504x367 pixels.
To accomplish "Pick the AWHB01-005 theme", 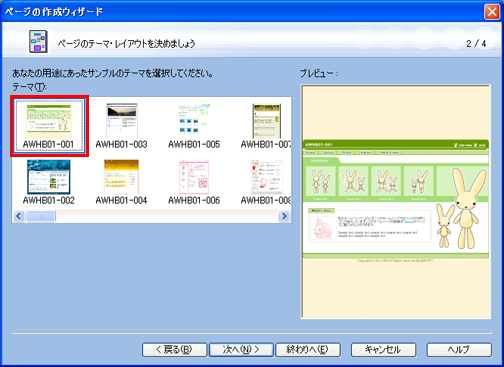I will coord(194,126).
